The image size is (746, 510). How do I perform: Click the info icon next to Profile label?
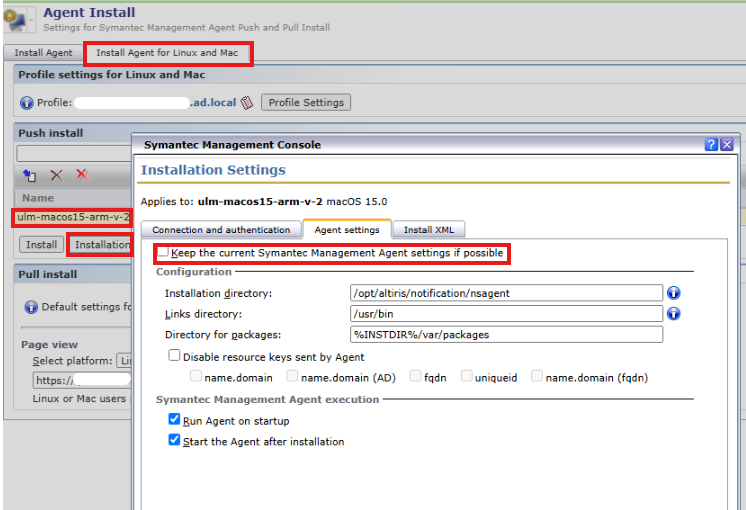click(27, 103)
